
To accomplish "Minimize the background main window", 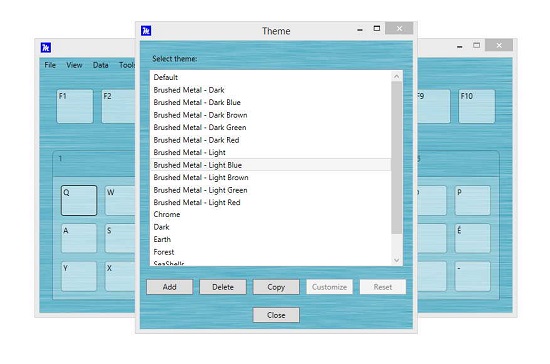I will 460,46.
